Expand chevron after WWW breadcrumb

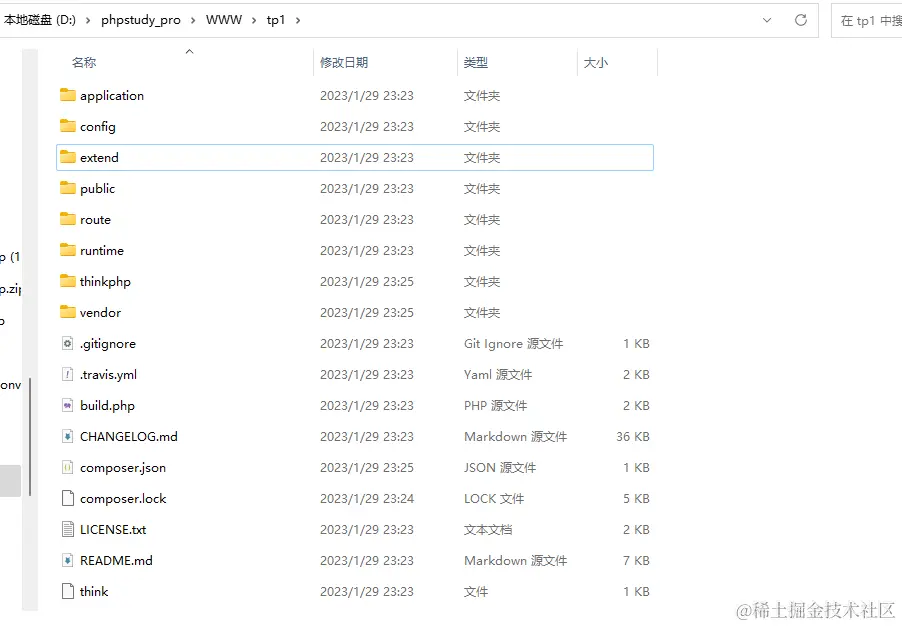[x=254, y=20]
